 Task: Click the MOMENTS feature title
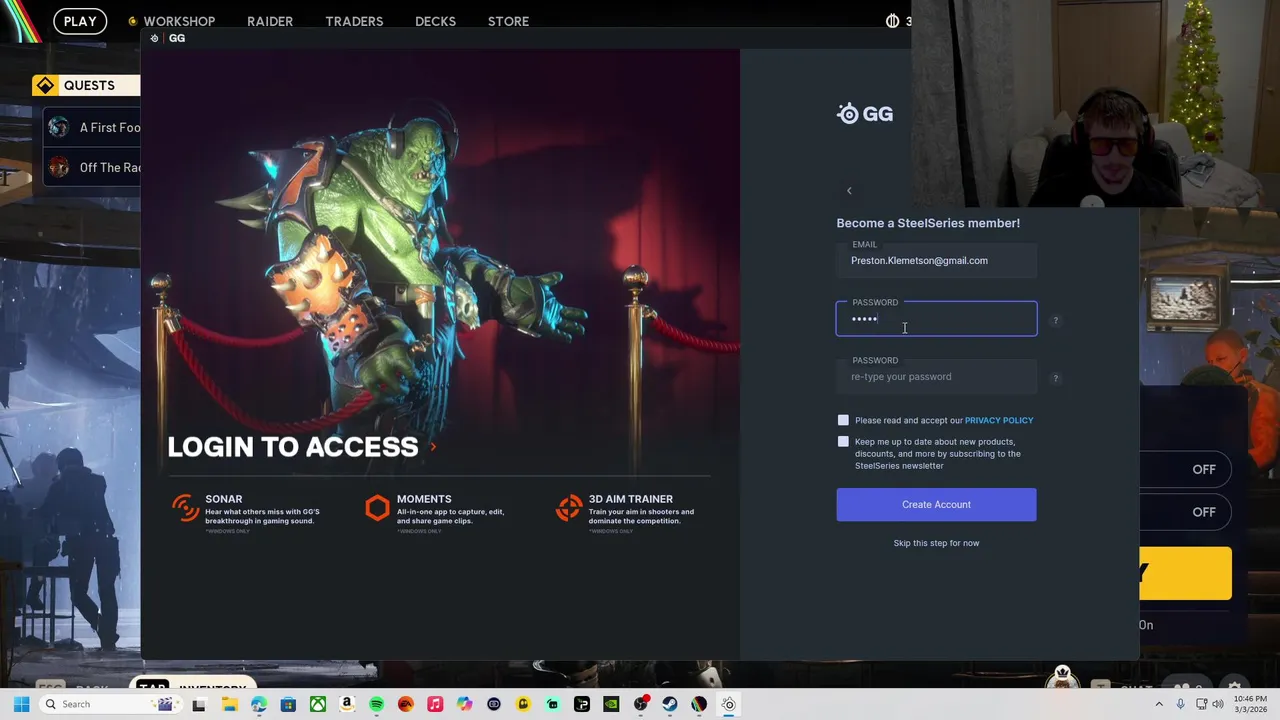[424, 499]
